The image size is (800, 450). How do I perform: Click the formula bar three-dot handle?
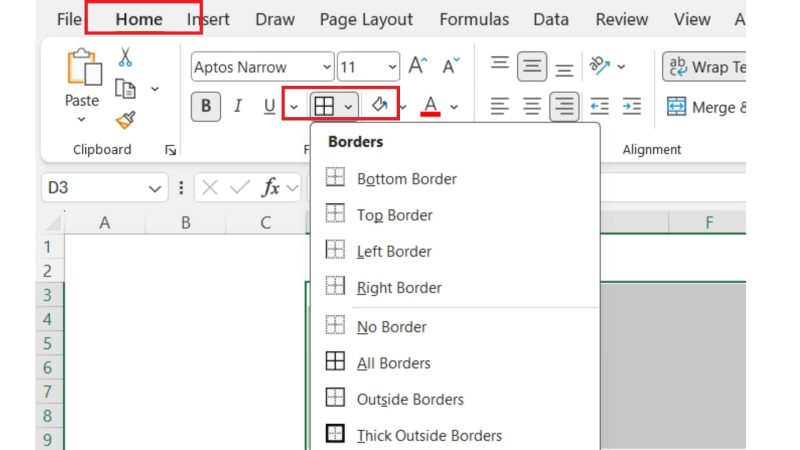pyautogui.click(x=181, y=188)
